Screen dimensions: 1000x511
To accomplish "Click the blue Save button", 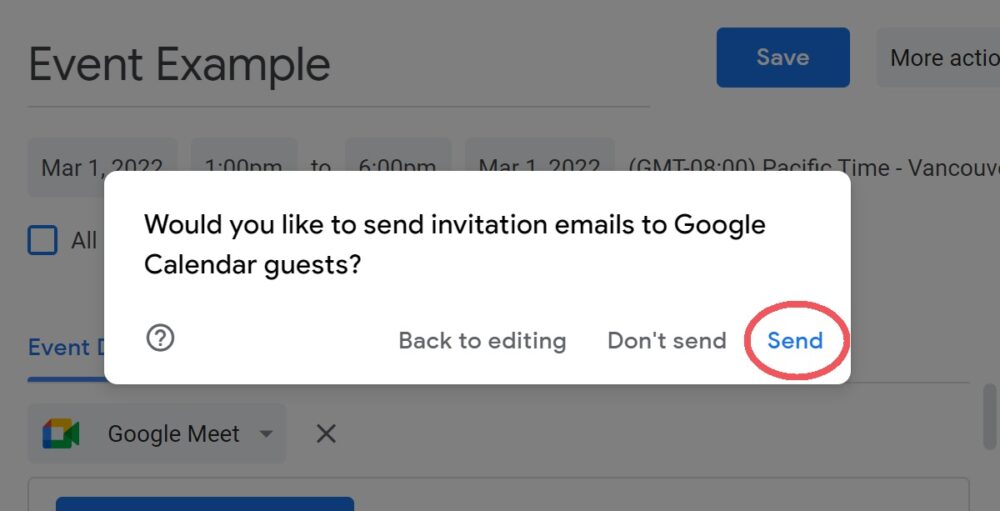I will (783, 57).
